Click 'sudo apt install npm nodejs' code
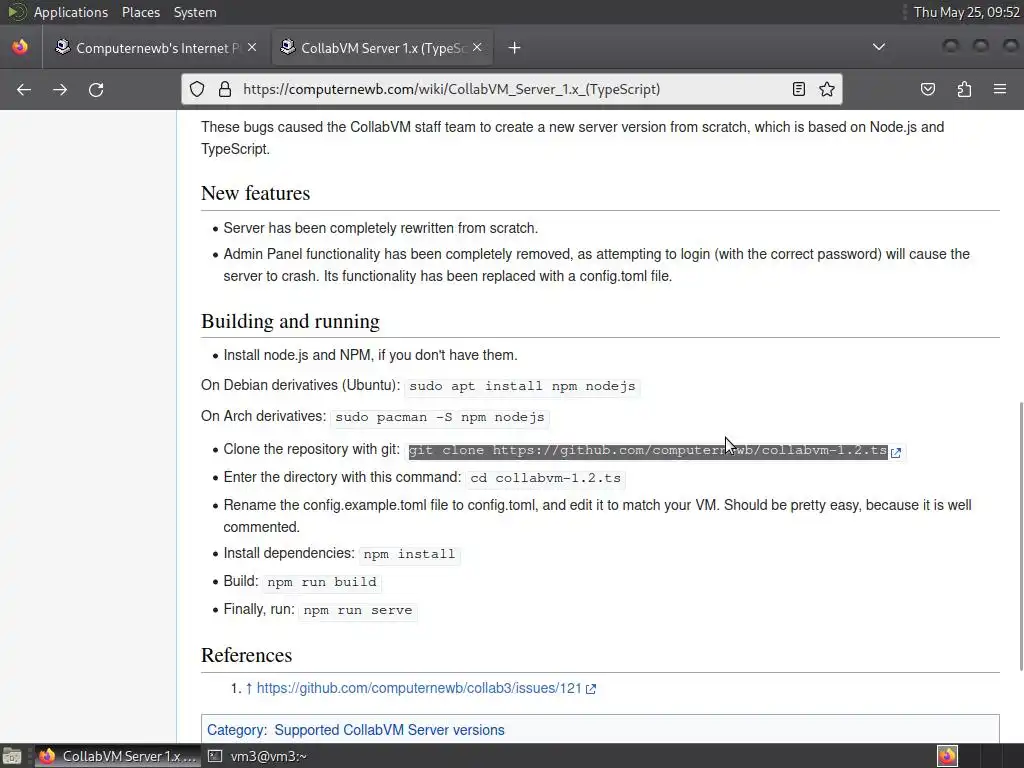Viewport: 1024px width, 768px height. [x=522, y=386]
